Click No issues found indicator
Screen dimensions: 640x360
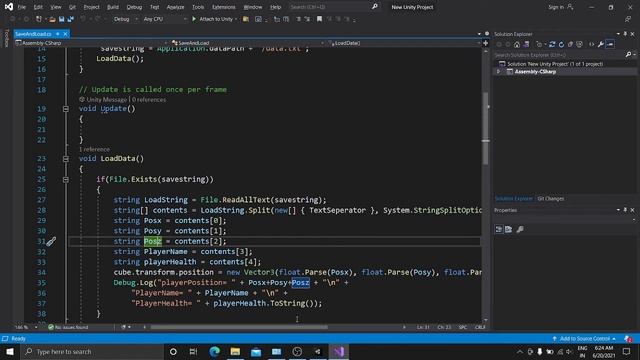coord(68,327)
